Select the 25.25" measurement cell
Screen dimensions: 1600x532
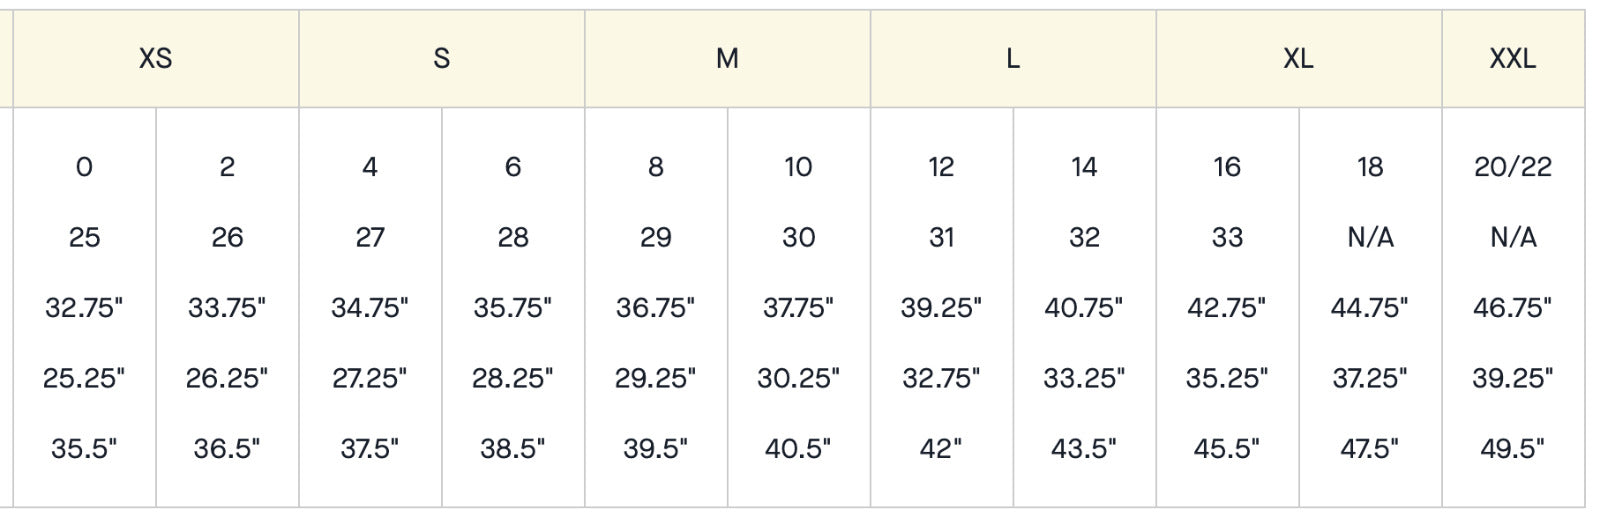[84, 378]
